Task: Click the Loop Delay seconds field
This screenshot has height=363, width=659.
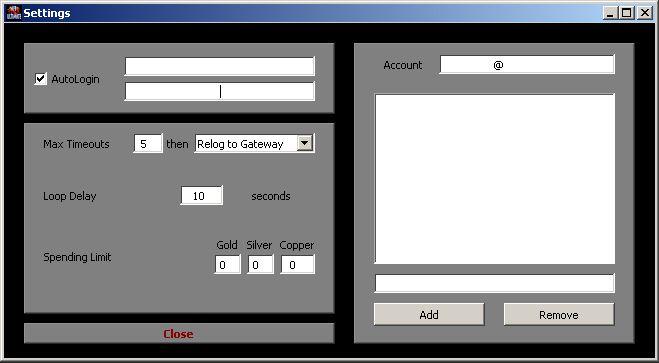Action: click(202, 196)
